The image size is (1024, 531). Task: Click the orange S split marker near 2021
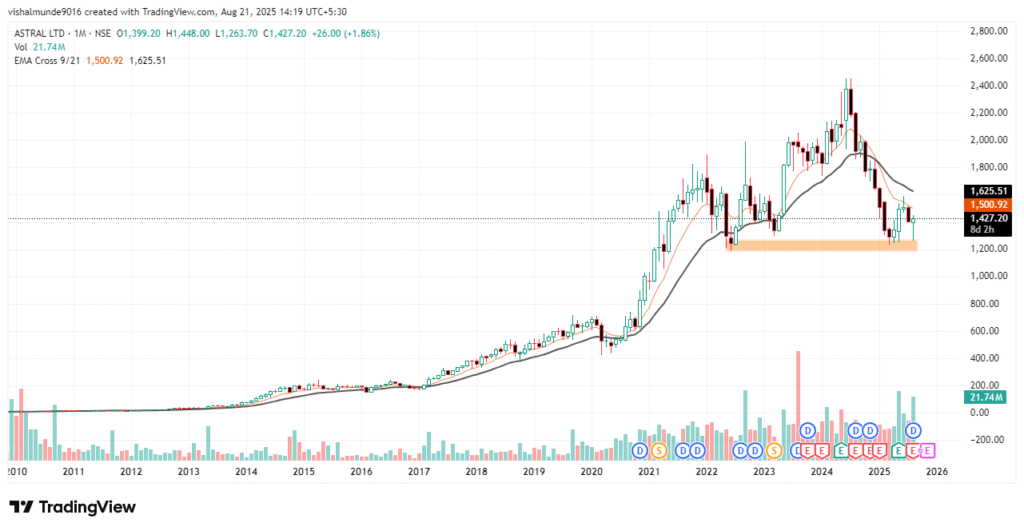click(x=659, y=451)
